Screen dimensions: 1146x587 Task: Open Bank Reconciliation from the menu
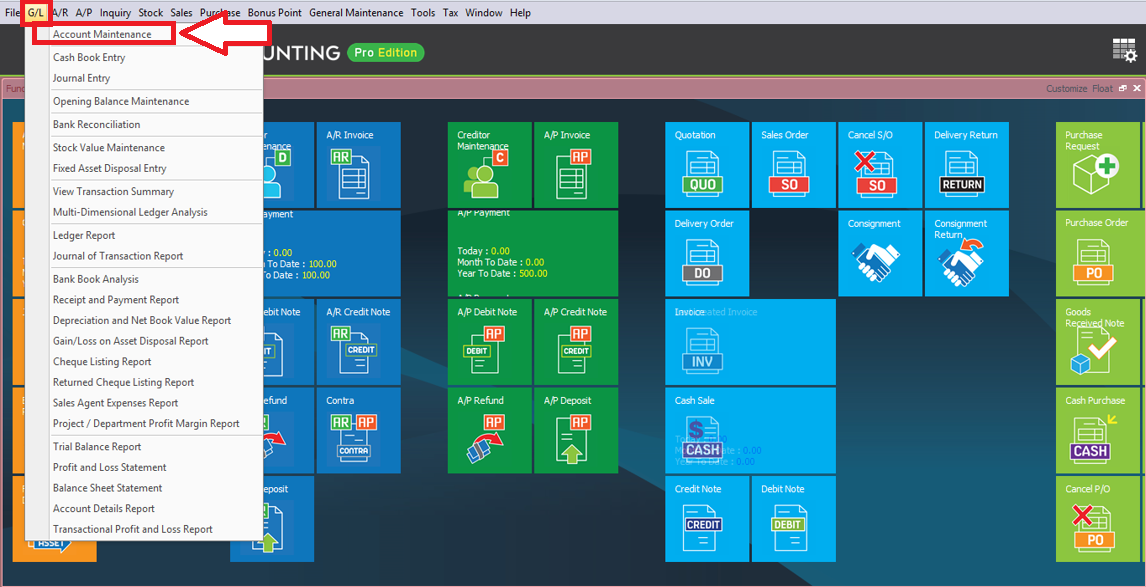[x=96, y=125]
